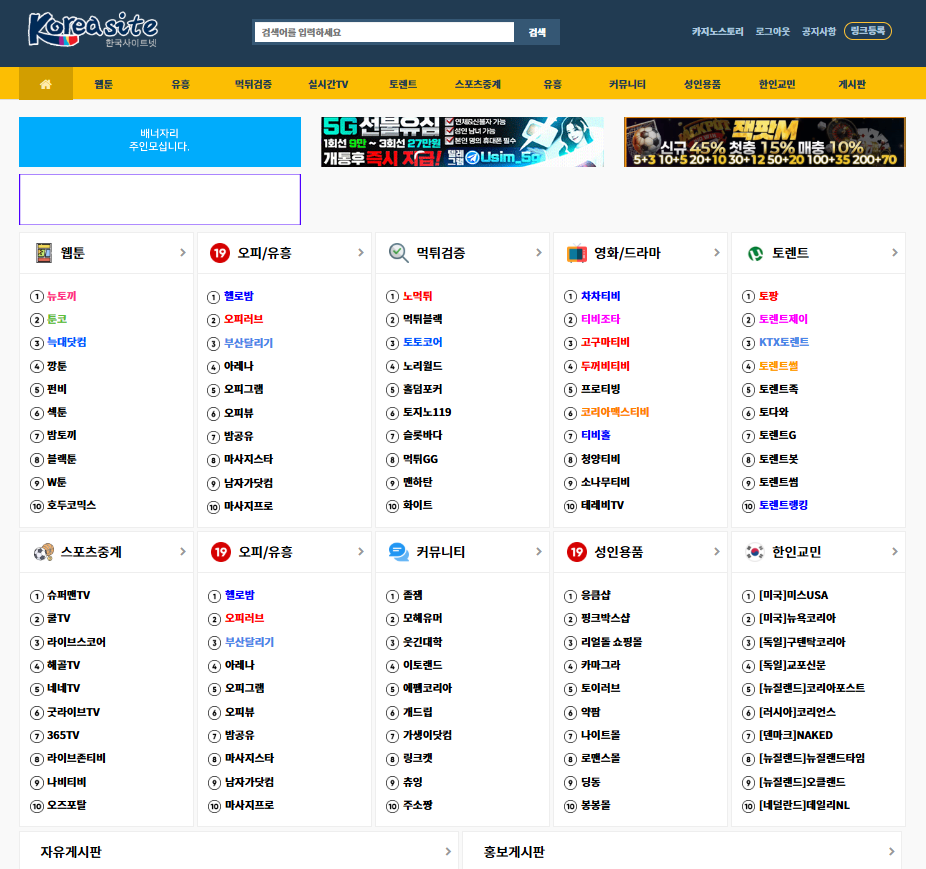Viewport: 926px width, 869px height.
Task: Open the 먹튀검증 menu item
Action: click(253, 84)
